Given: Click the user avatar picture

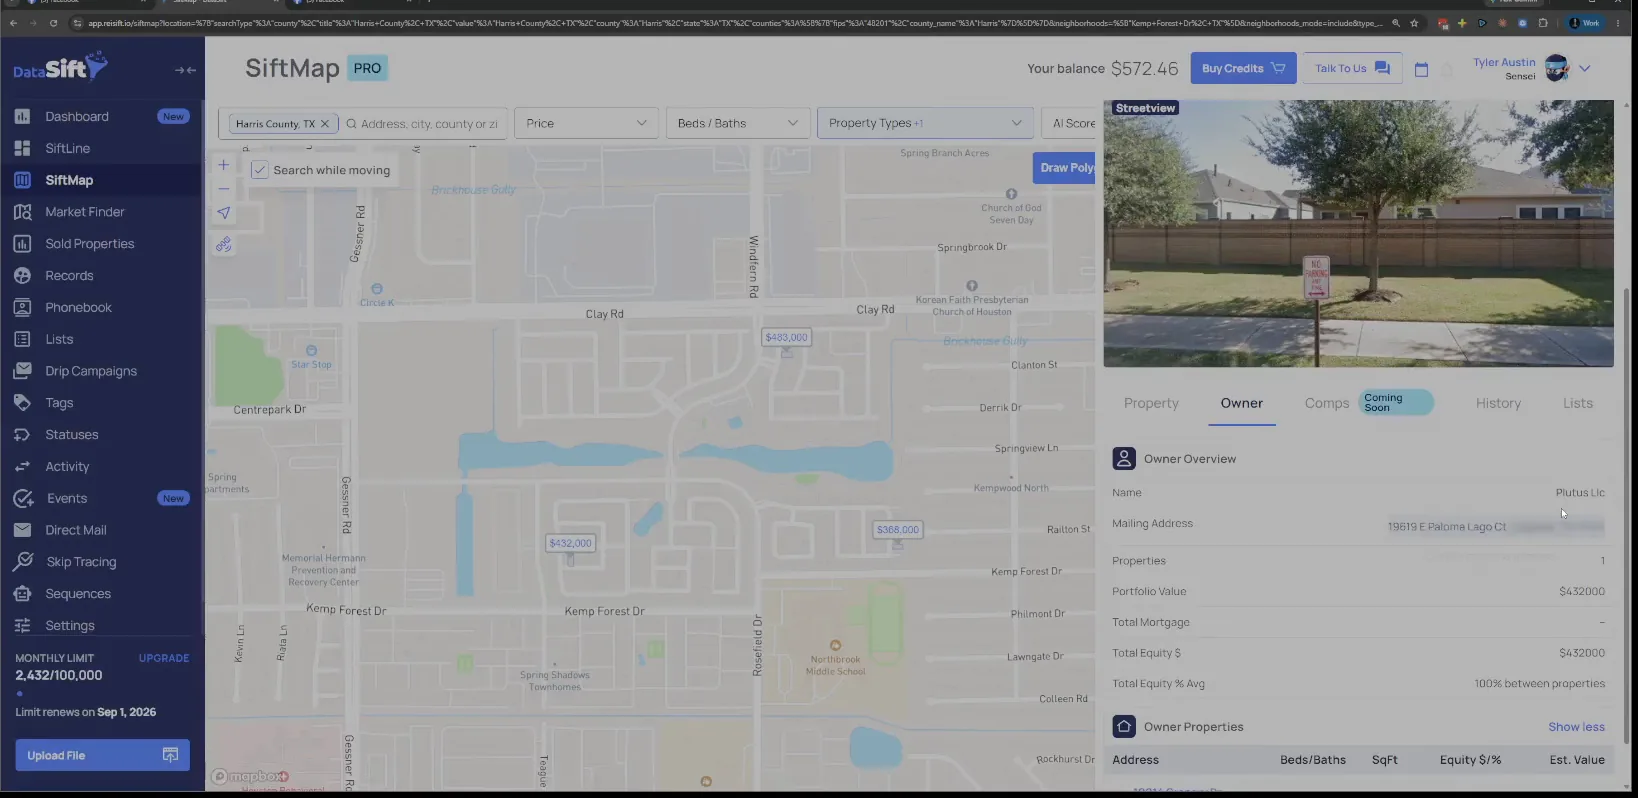Looking at the screenshot, I should point(1557,68).
